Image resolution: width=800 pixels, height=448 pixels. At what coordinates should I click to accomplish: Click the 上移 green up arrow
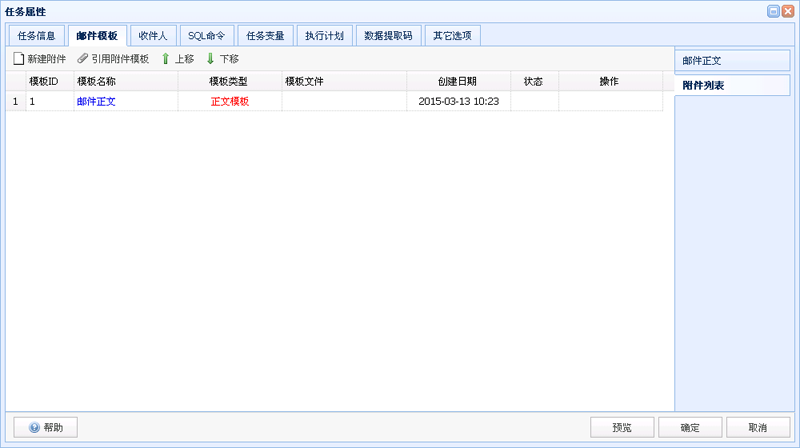[x=166, y=59]
